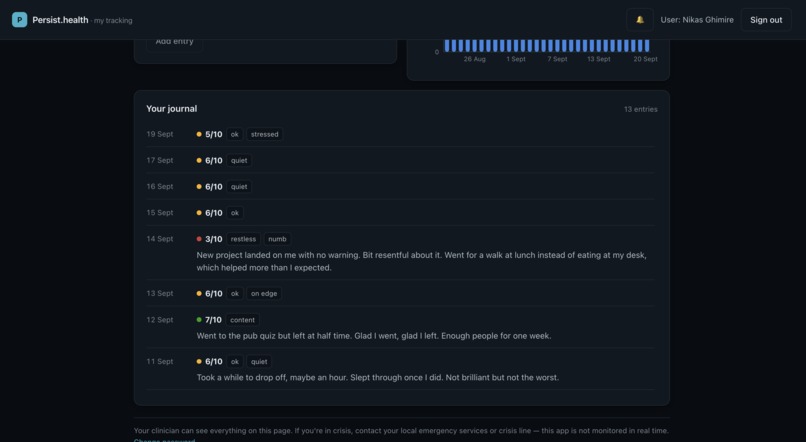Viewport: 806px width, 442px height.
Task: Click the ok tag on 13 Sept
Action: [235, 293]
